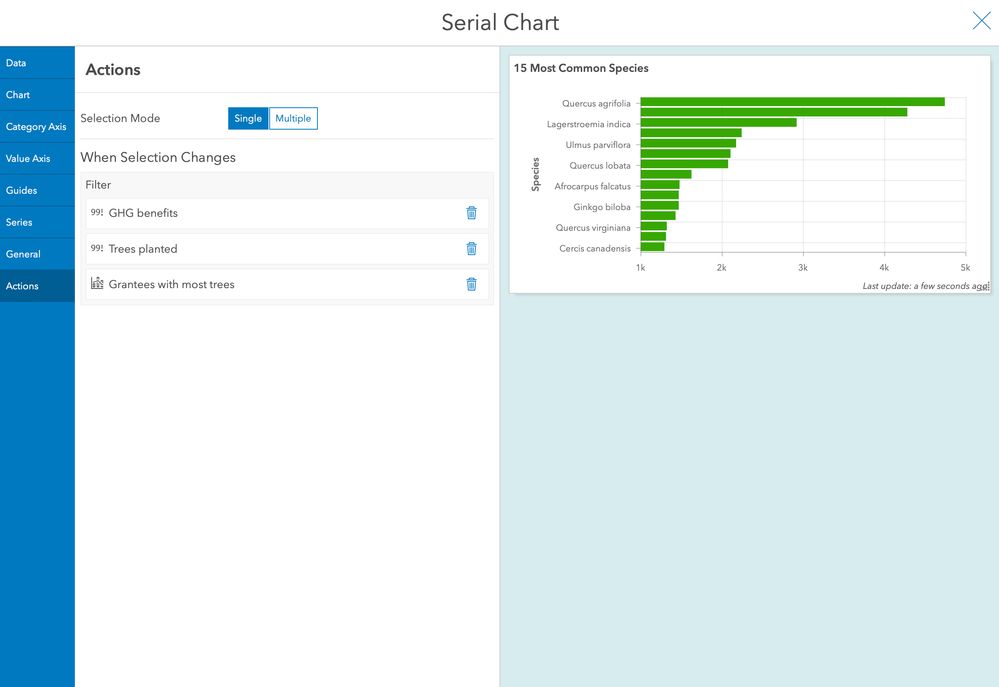Open the Data tab
This screenshot has width=999, height=687.
(x=37, y=62)
